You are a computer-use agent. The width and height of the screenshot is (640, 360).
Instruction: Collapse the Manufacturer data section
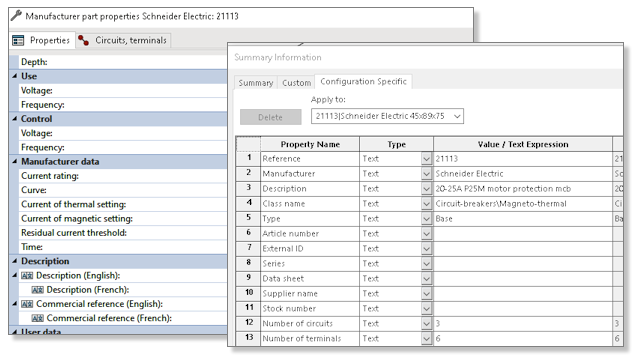[15, 162]
